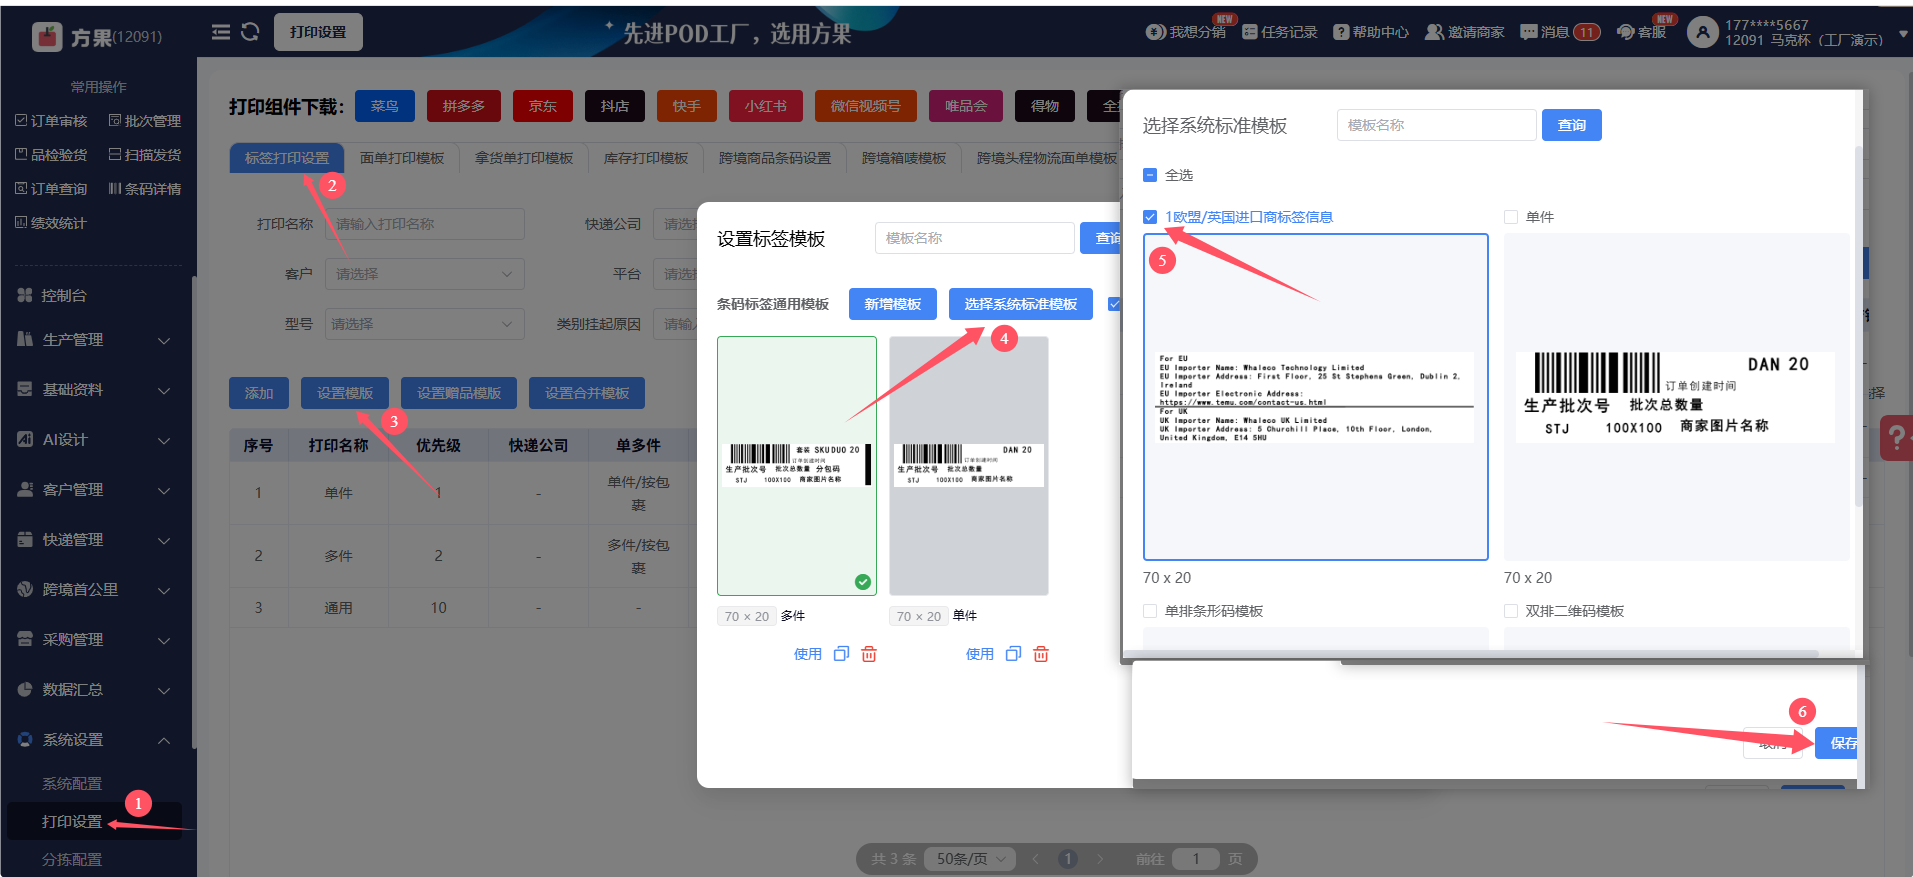Viewport: 1913px width, 877px height.
Task: Click the 选择系统标准模板 button
Action: (1021, 304)
